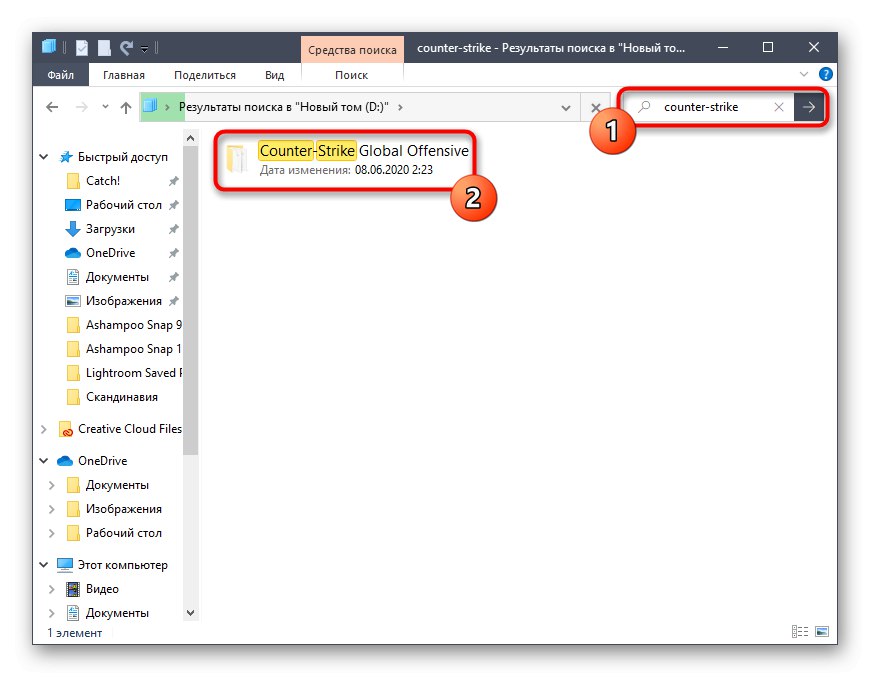Select Creative Cloud Files in sidebar
870x677 pixels.
point(130,429)
